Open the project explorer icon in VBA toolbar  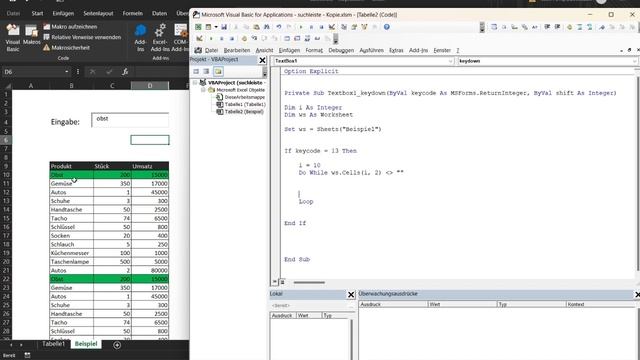coord(344,27)
